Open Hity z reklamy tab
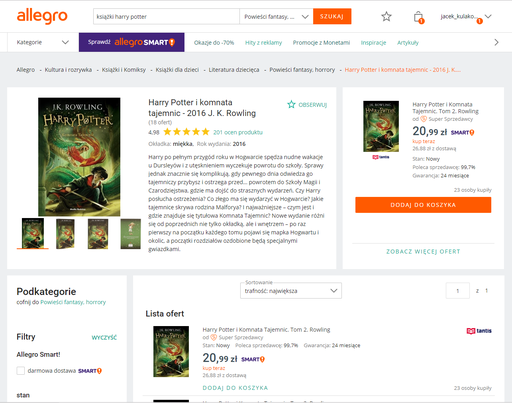 (x=263, y=43)
